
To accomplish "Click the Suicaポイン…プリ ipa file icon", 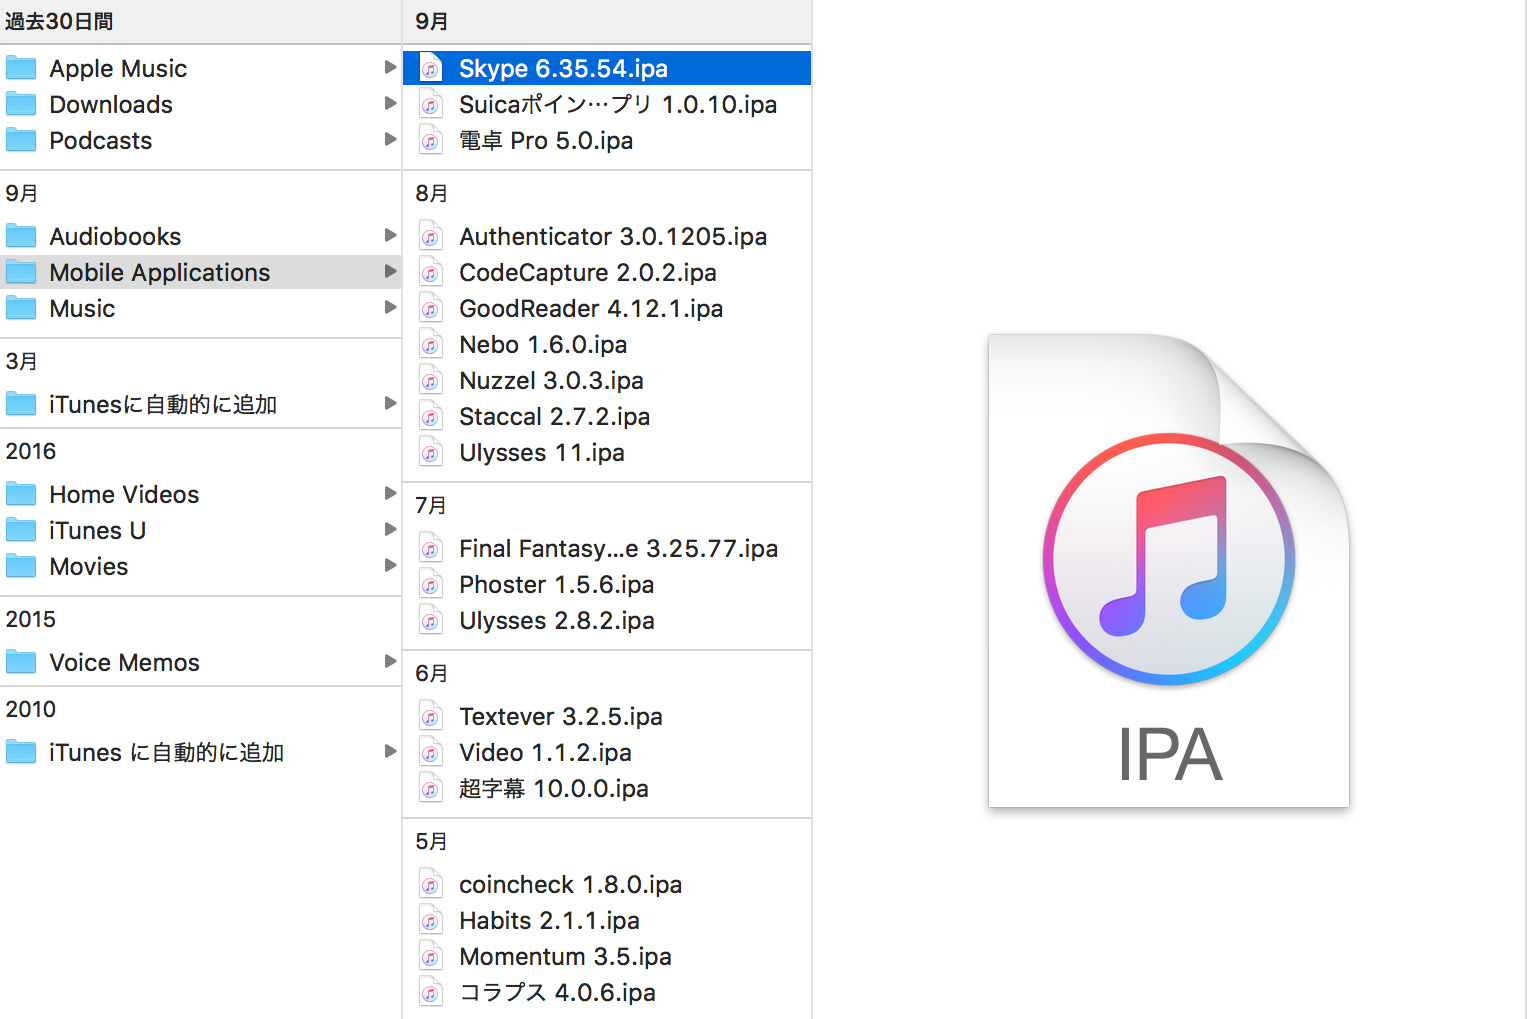I will [x=430, y=104].
